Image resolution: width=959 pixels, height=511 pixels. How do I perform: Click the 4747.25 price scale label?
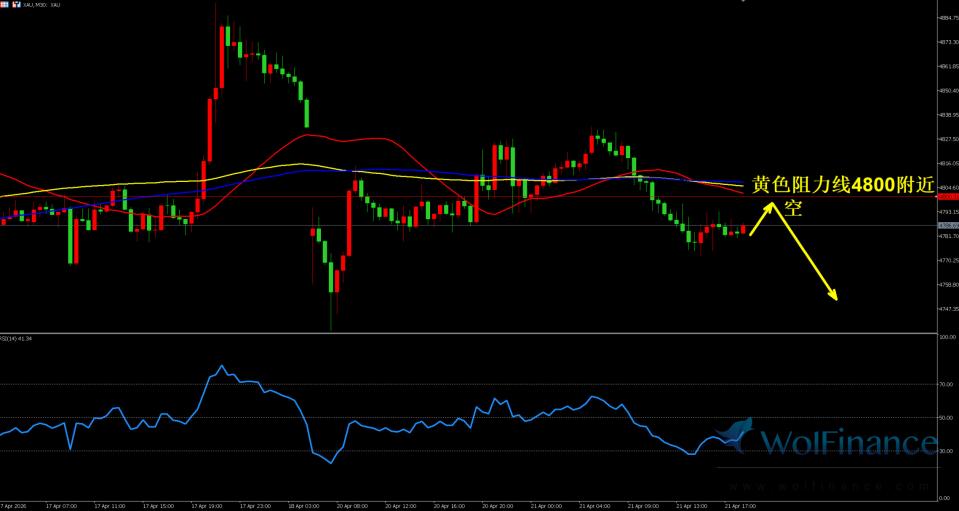click(x=948, y=309)
